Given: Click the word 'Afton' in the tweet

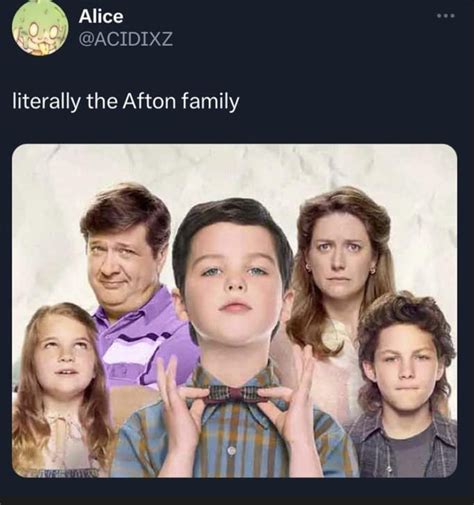Looking at the screenshot, I should click(x=149, y=101).
